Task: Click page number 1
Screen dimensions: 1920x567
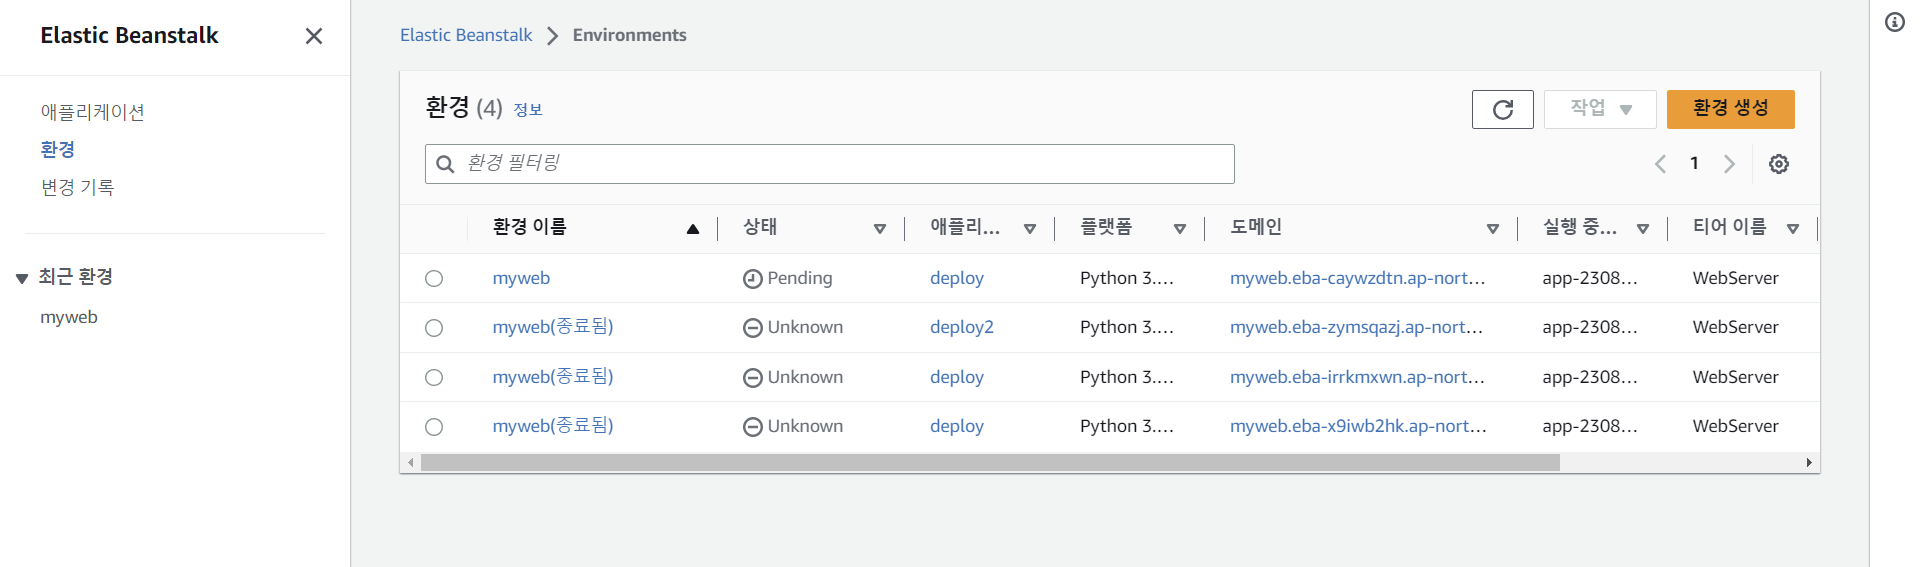Action: (x=1694, y=163)
